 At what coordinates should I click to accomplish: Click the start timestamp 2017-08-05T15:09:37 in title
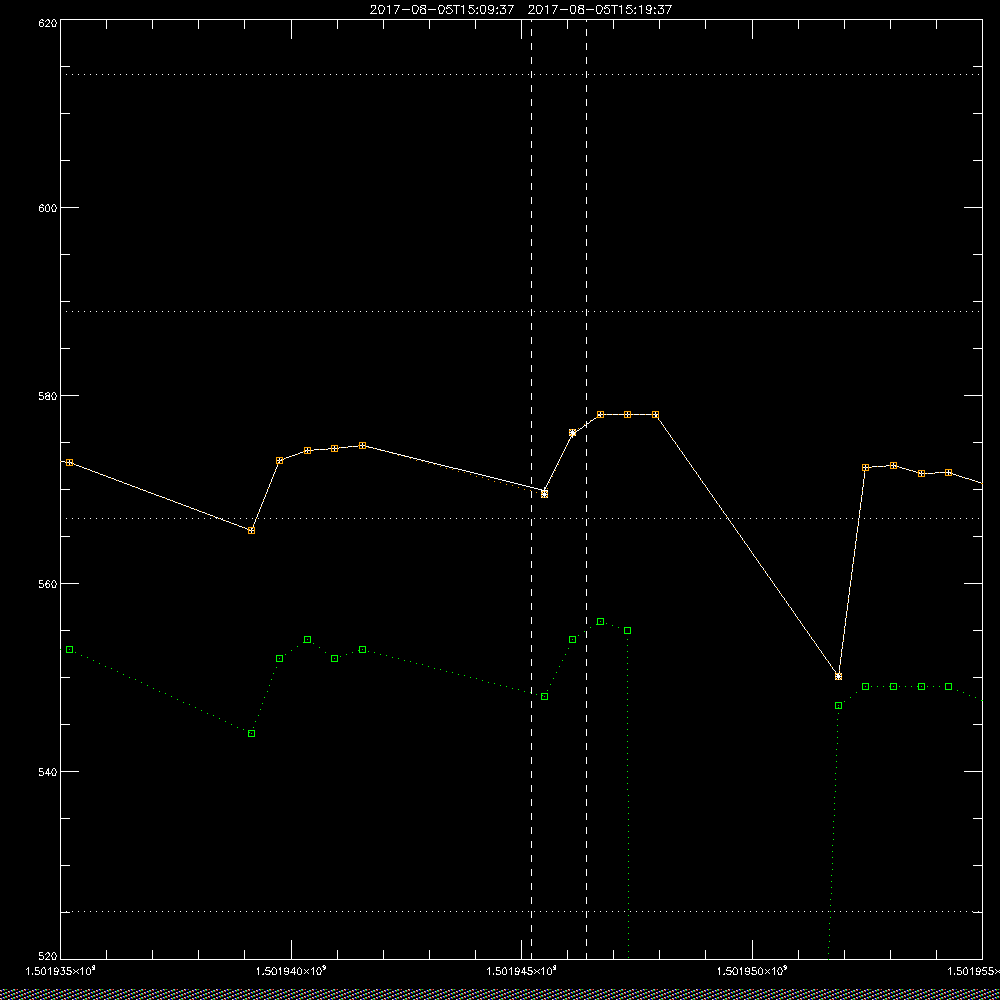point(442,10)
